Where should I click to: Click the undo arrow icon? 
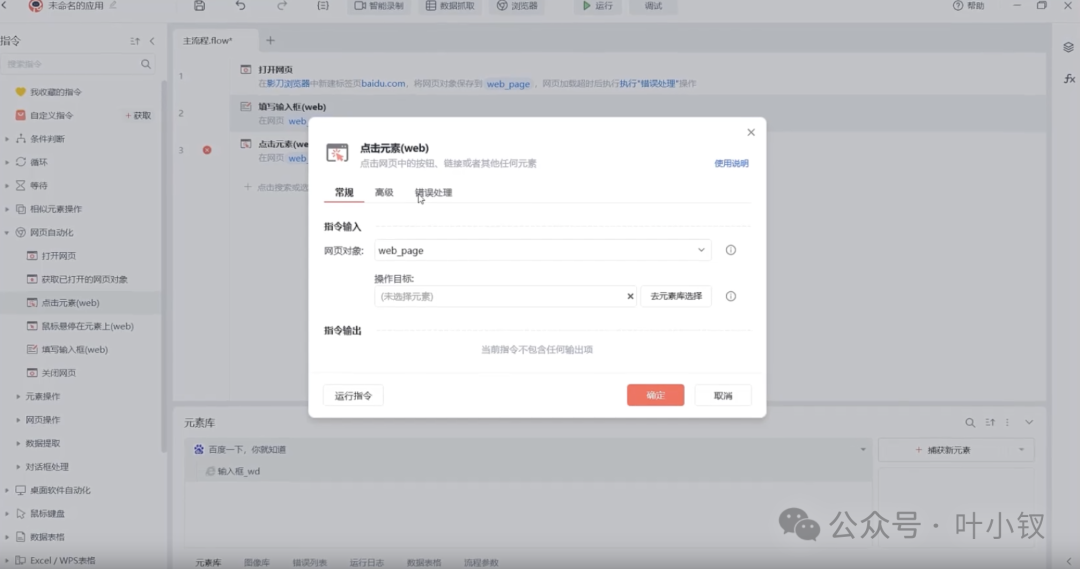click(240, 6)
